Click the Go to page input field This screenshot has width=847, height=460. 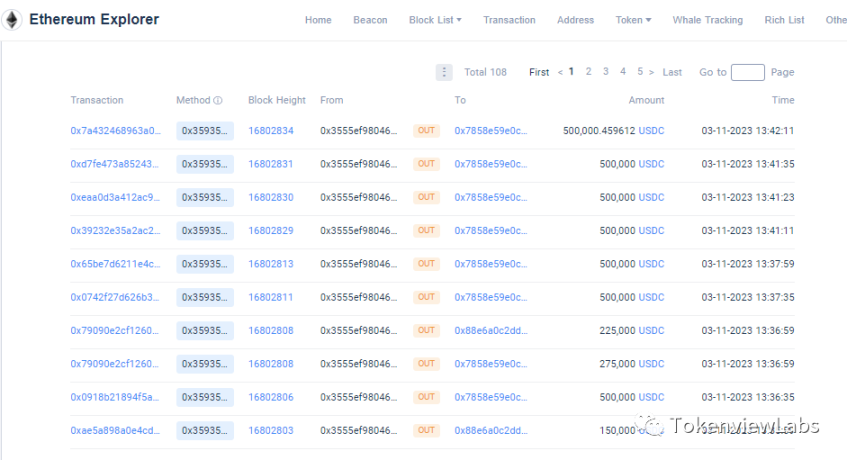(x=747, y=72)
